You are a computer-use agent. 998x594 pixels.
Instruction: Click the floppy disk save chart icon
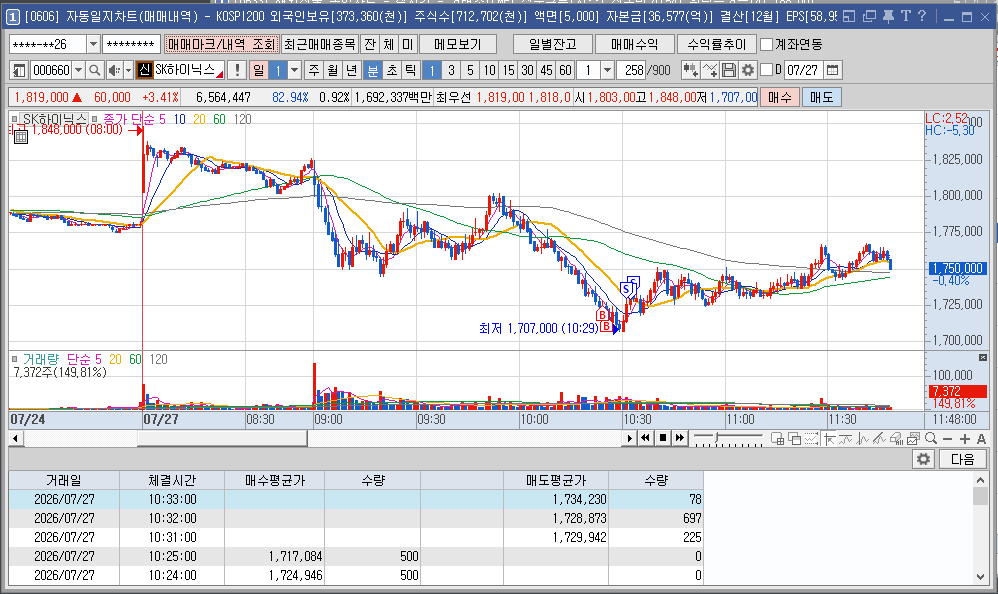click(x=729, y=70)
